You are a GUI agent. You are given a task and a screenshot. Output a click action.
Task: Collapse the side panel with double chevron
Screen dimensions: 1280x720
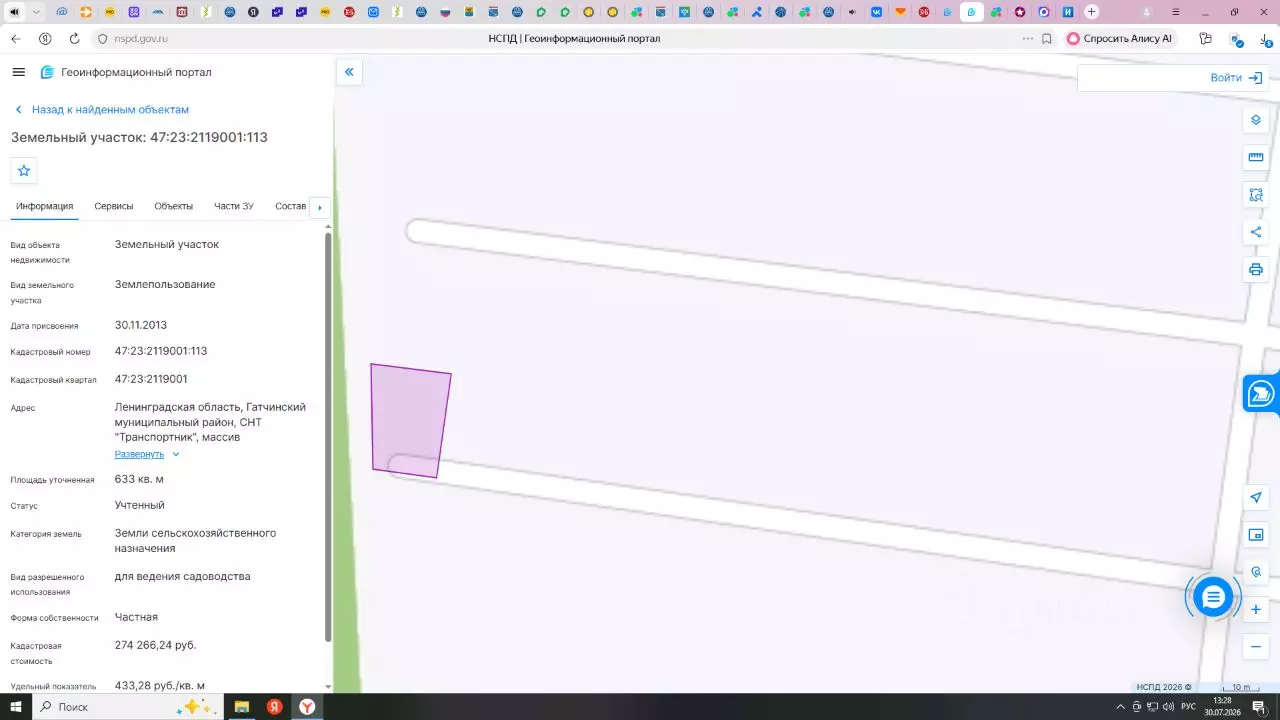(349, 72)
